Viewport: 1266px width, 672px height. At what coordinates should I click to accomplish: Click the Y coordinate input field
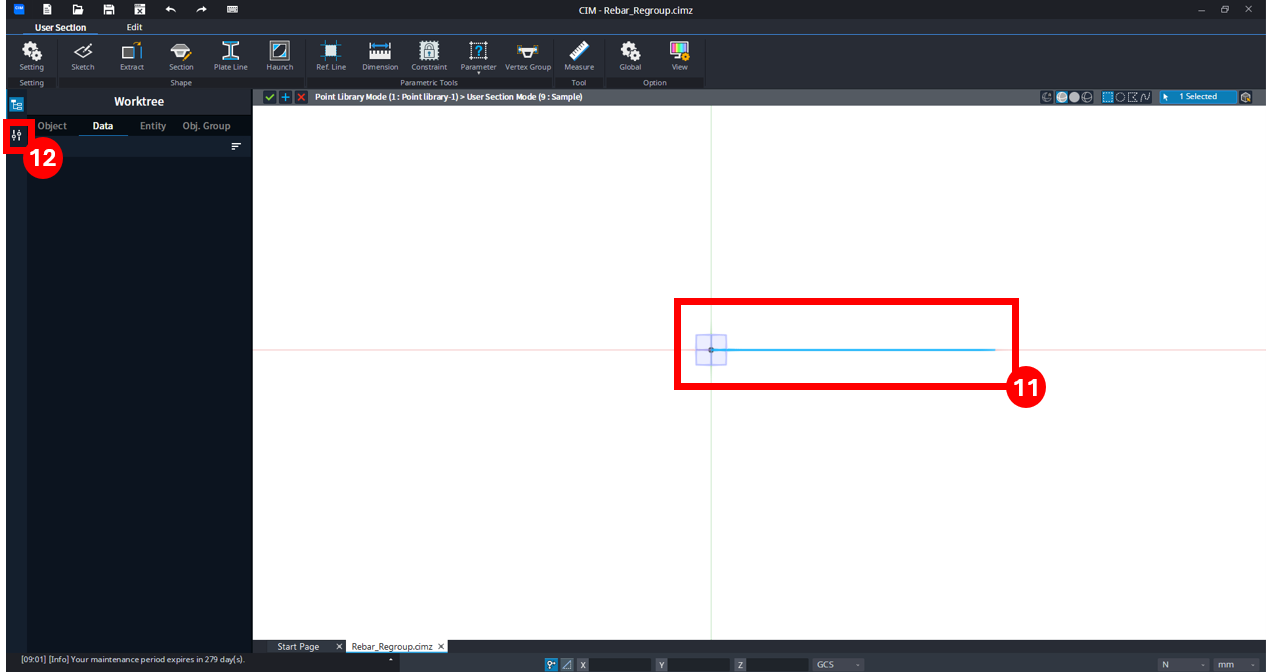699,664
